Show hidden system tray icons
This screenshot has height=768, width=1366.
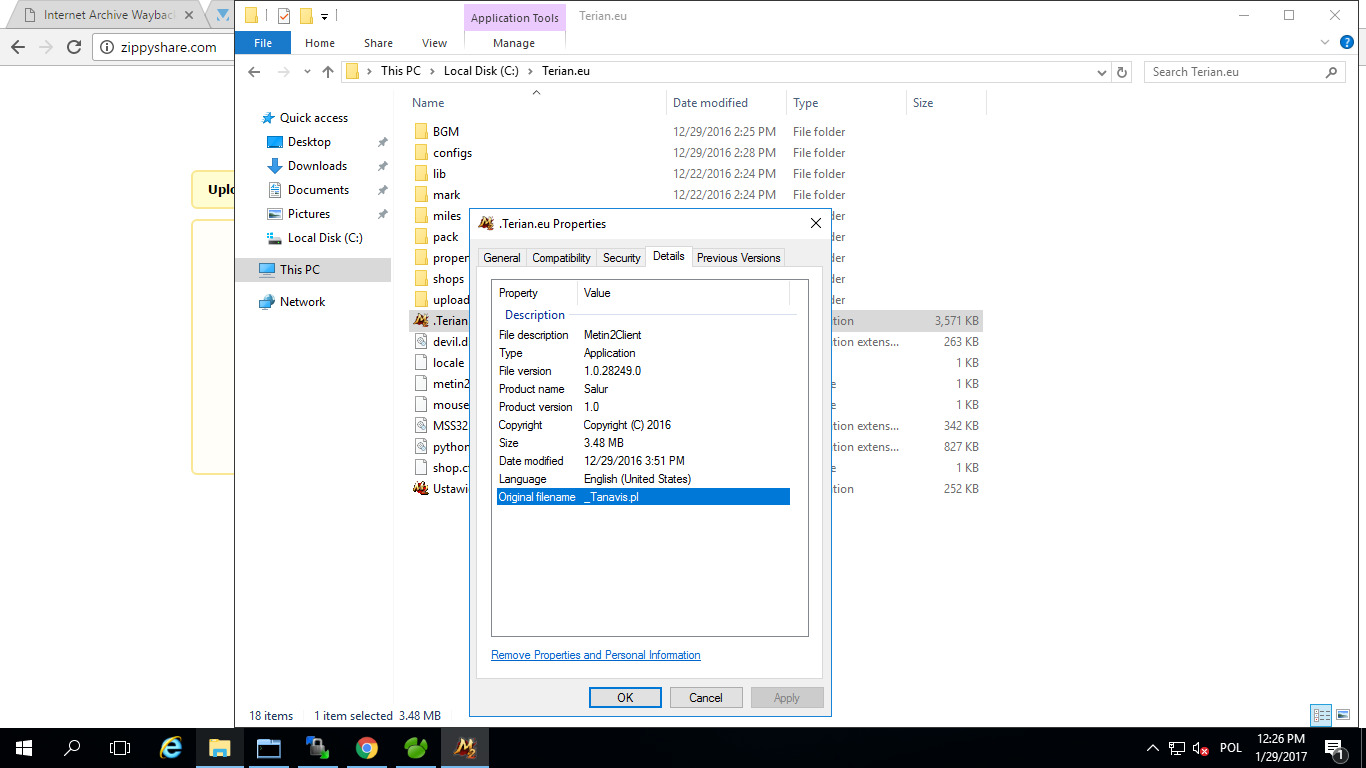click(x=1152, y=748)
